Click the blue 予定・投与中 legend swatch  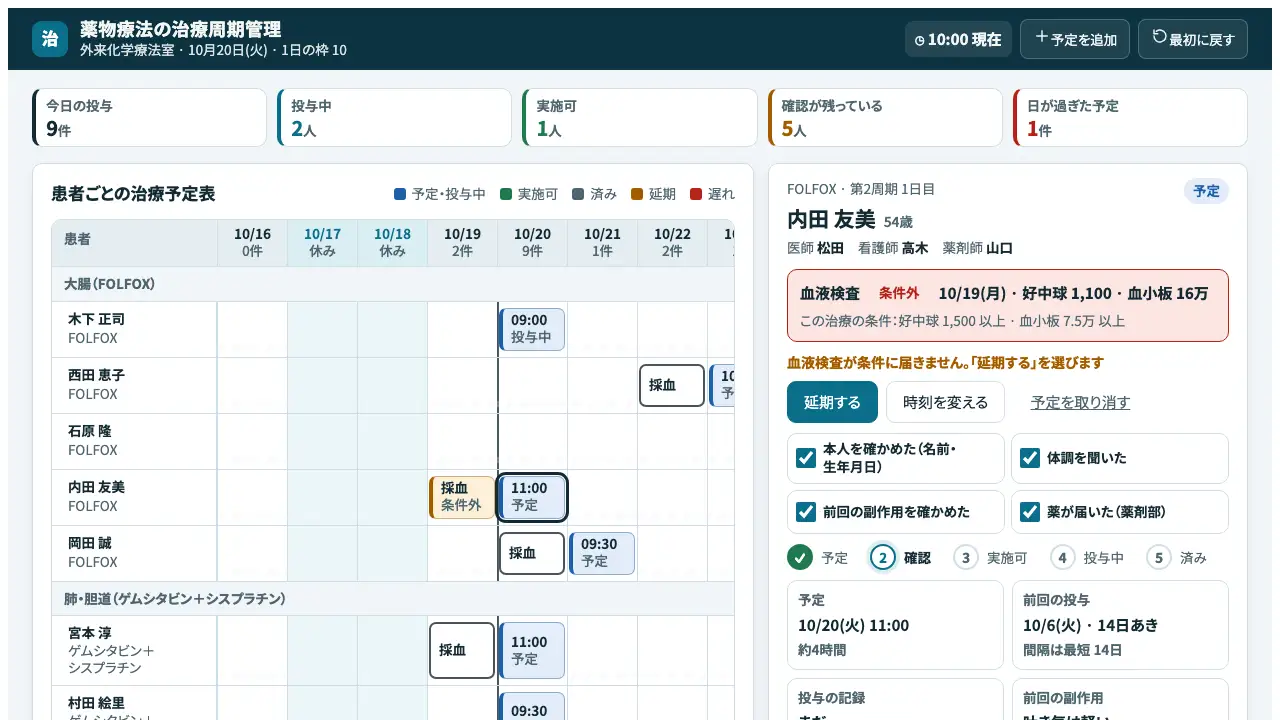coord(400,194)
